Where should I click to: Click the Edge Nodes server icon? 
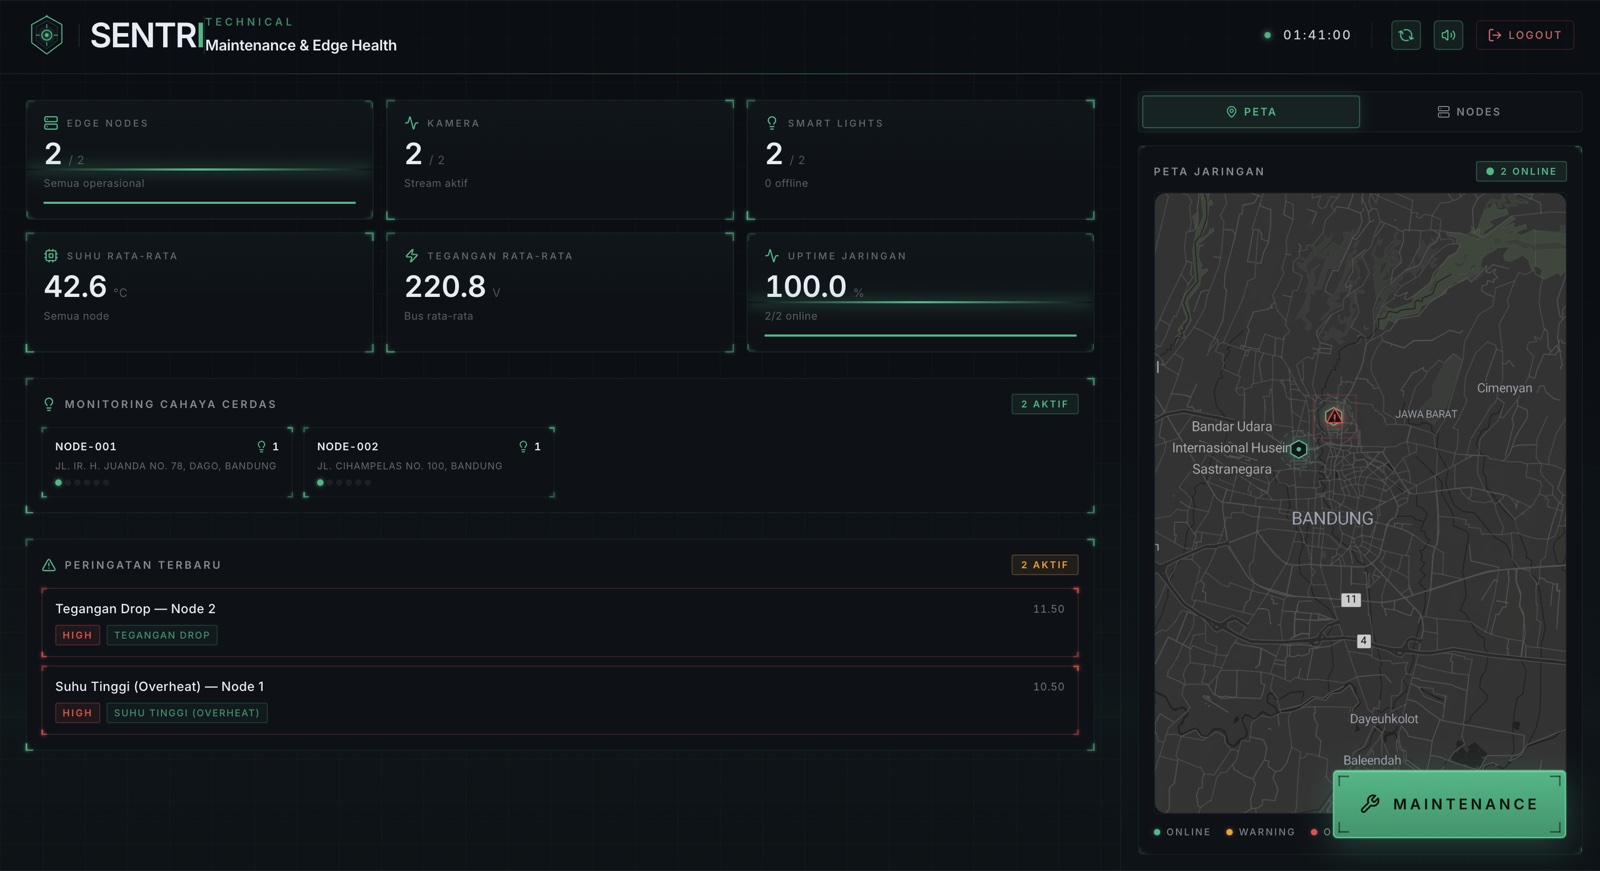click(x=51, y=123)
